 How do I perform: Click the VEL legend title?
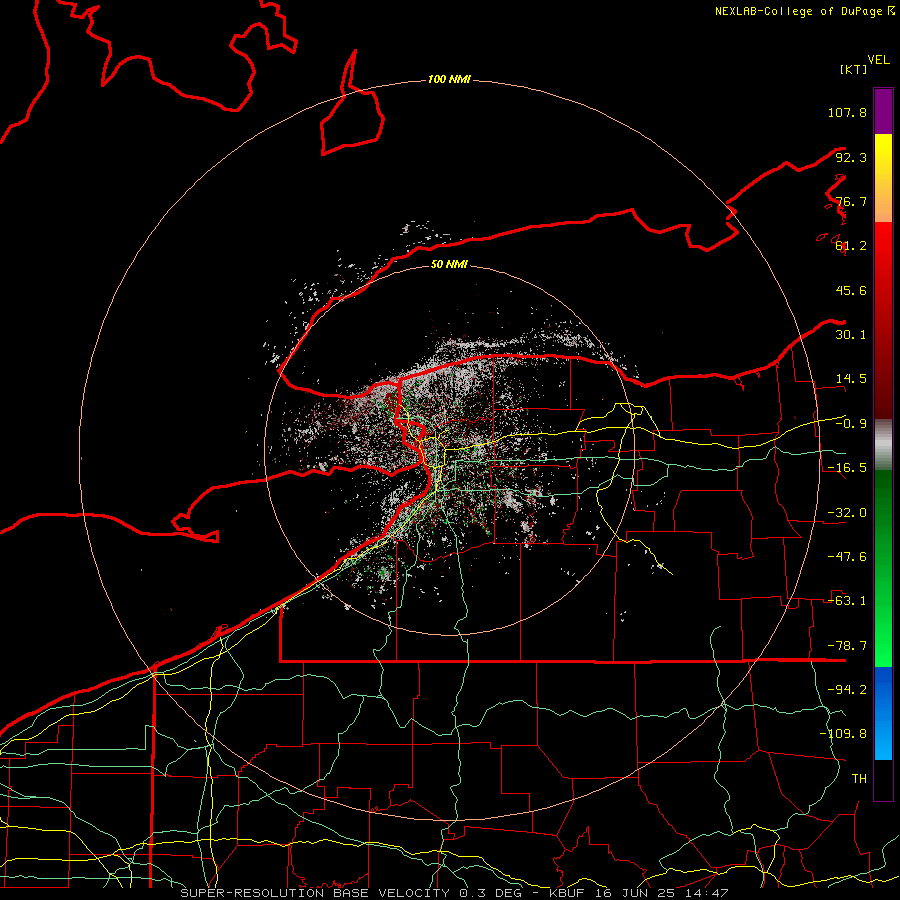click(878, 60)
